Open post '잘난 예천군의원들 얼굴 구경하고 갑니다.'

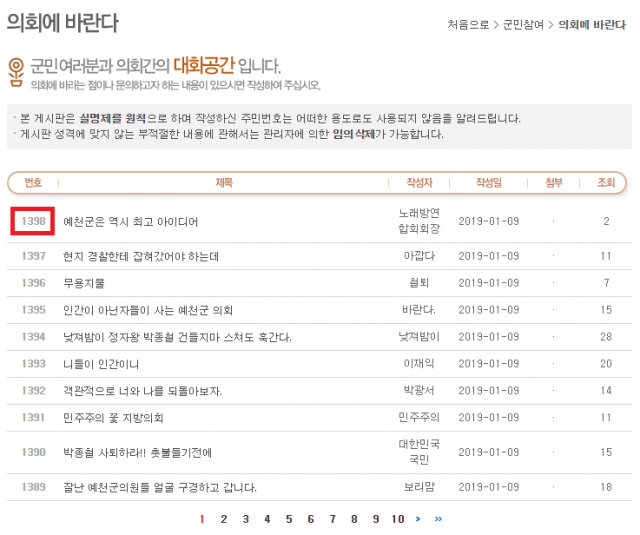click(x=160, y=487)
